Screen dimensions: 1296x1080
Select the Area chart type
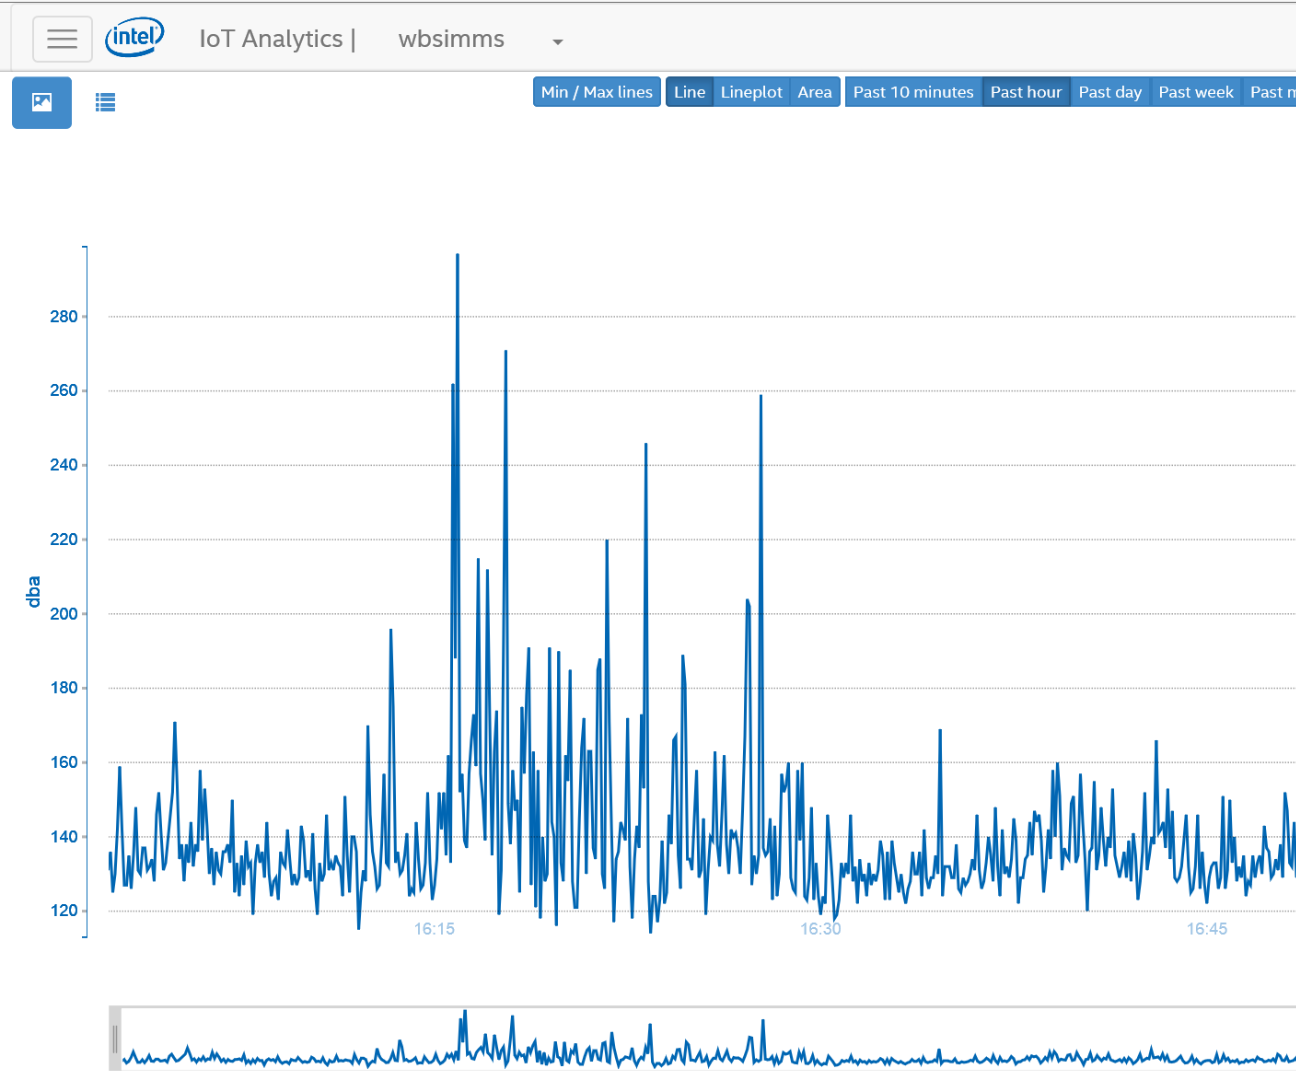(815, 92)
